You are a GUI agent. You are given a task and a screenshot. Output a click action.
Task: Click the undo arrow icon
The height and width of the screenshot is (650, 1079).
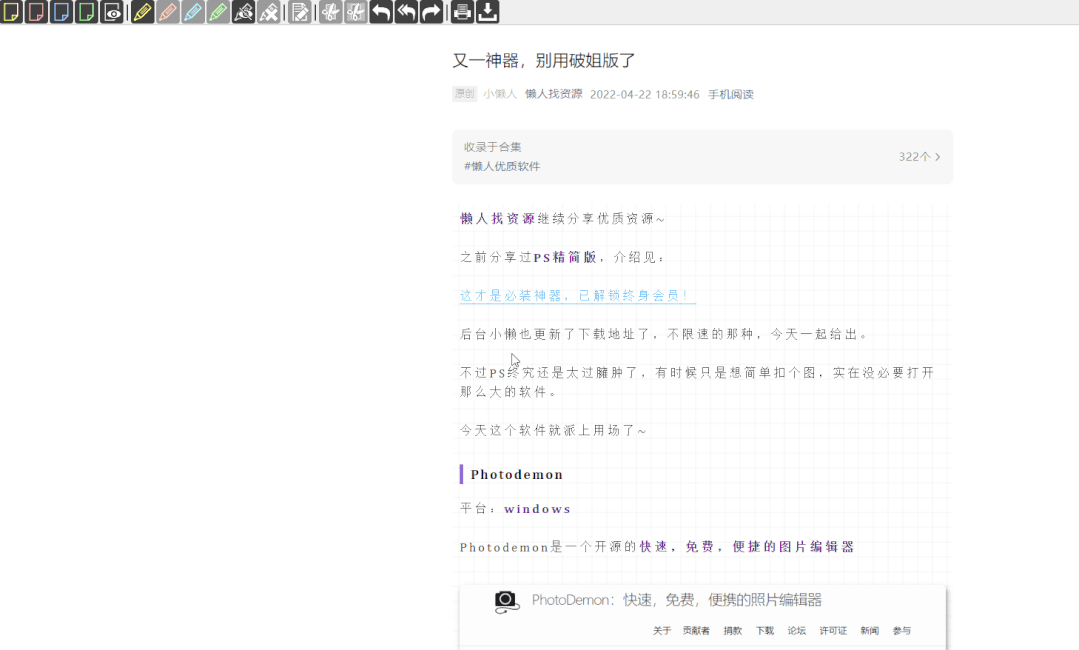(x=381, y=12)
